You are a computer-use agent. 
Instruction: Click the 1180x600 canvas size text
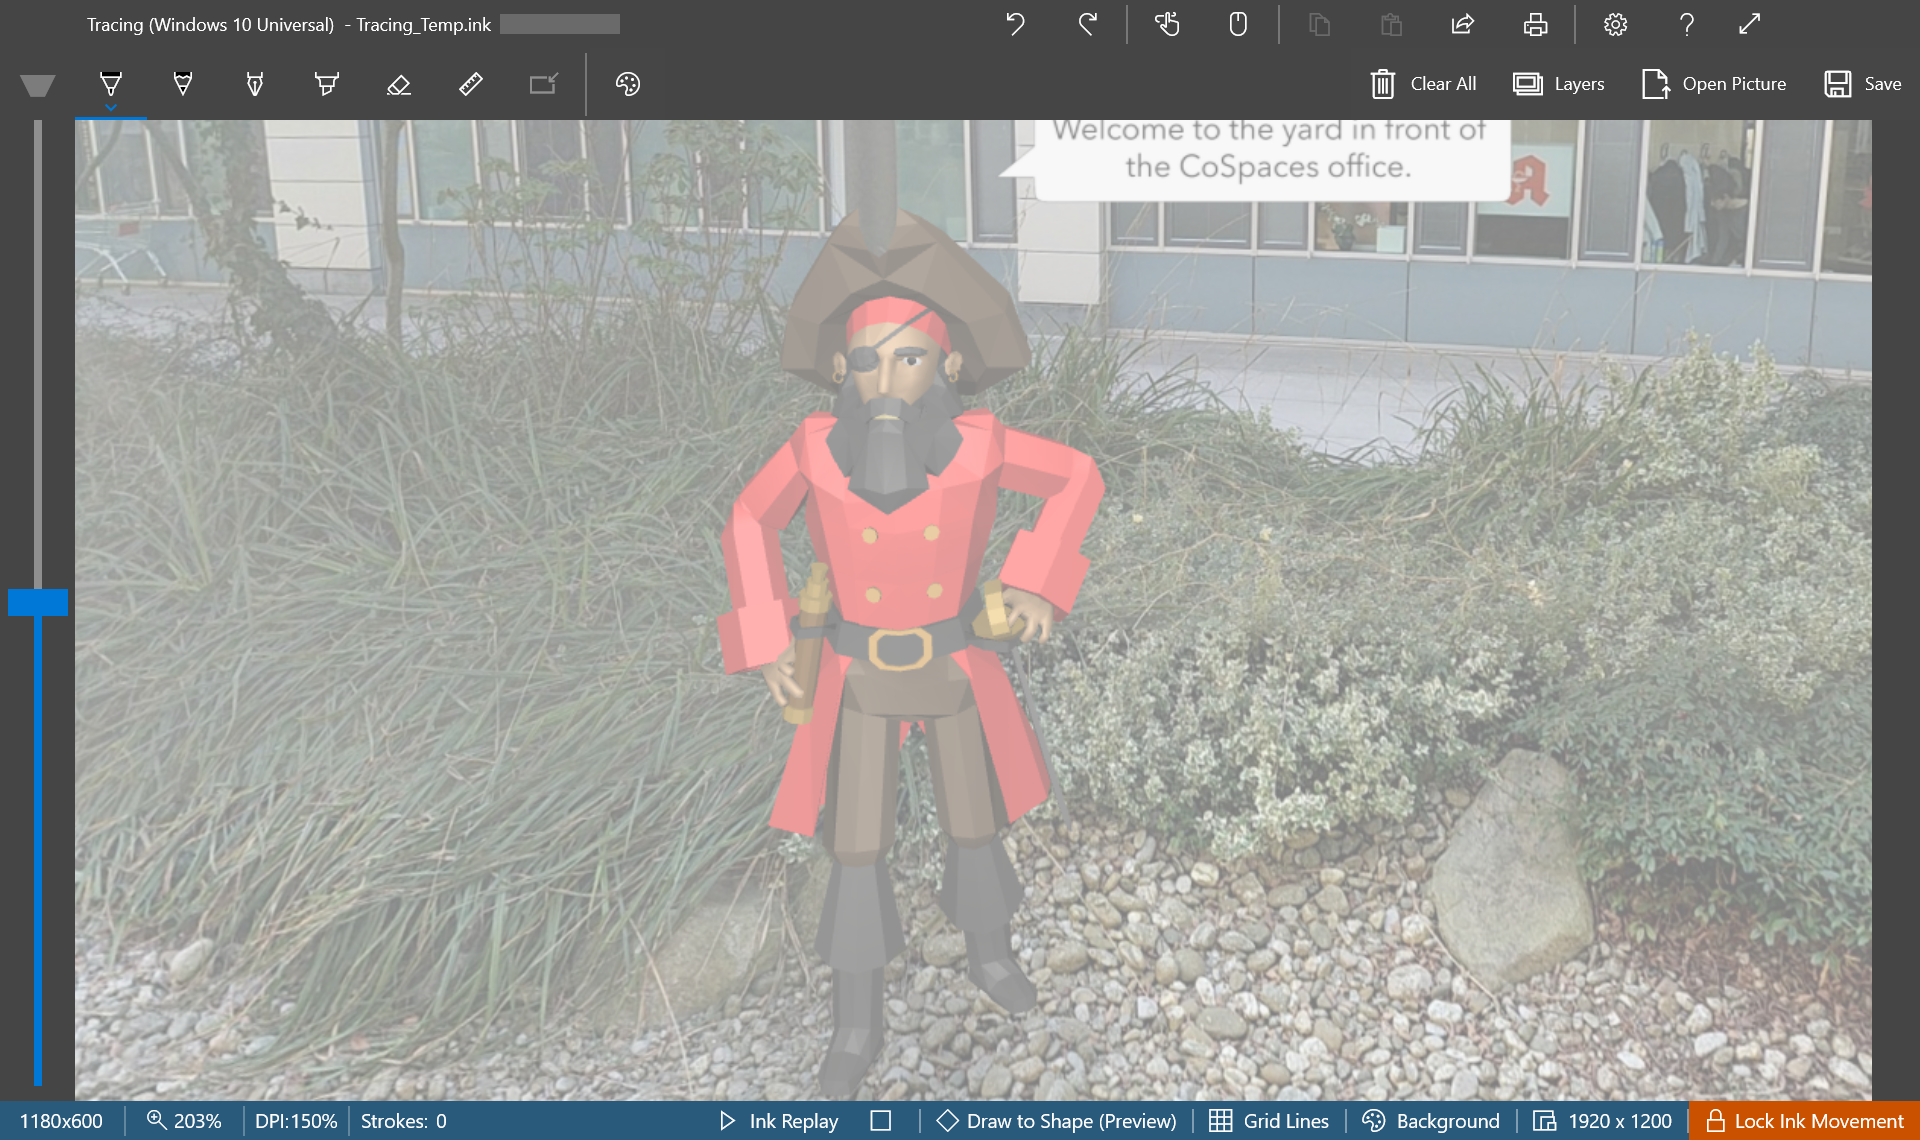[x=61, y=1121]
